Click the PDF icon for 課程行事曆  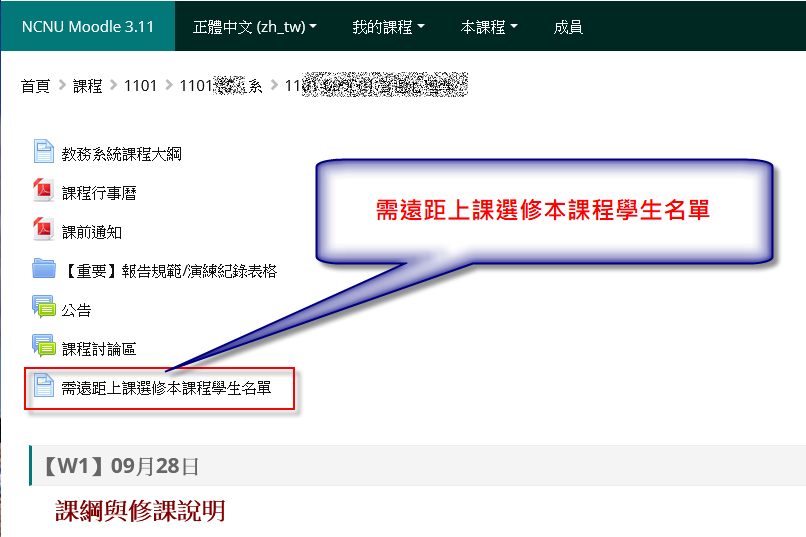tap(43, 191)
